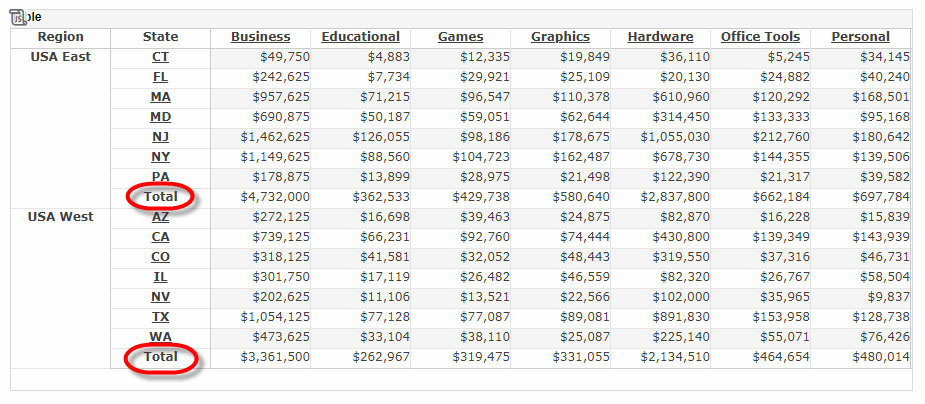
Task: Drill into the CT state link
Action: click(160, 57)
